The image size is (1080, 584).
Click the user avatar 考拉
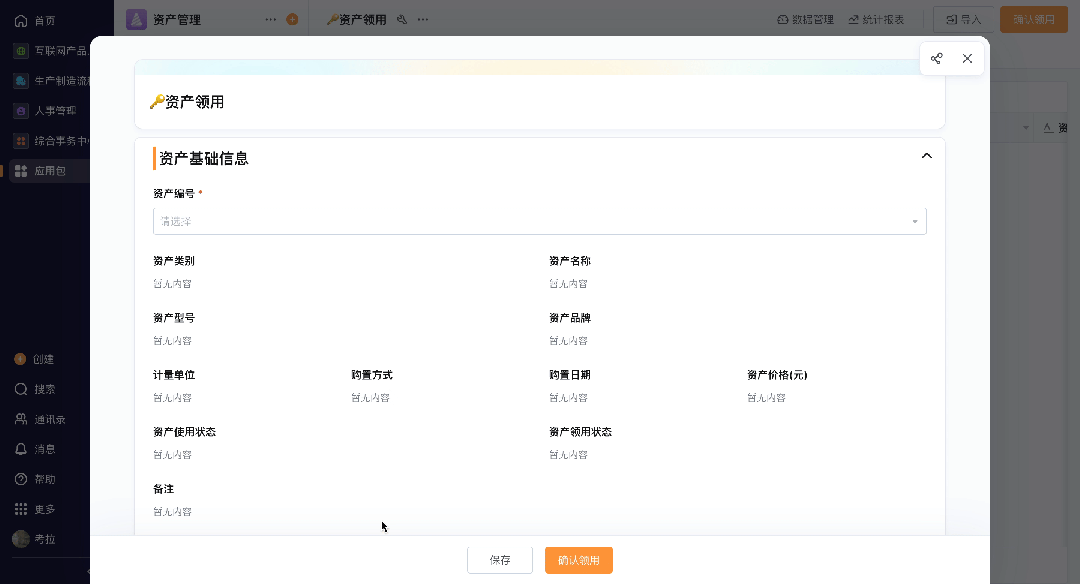tap(21, 539)
